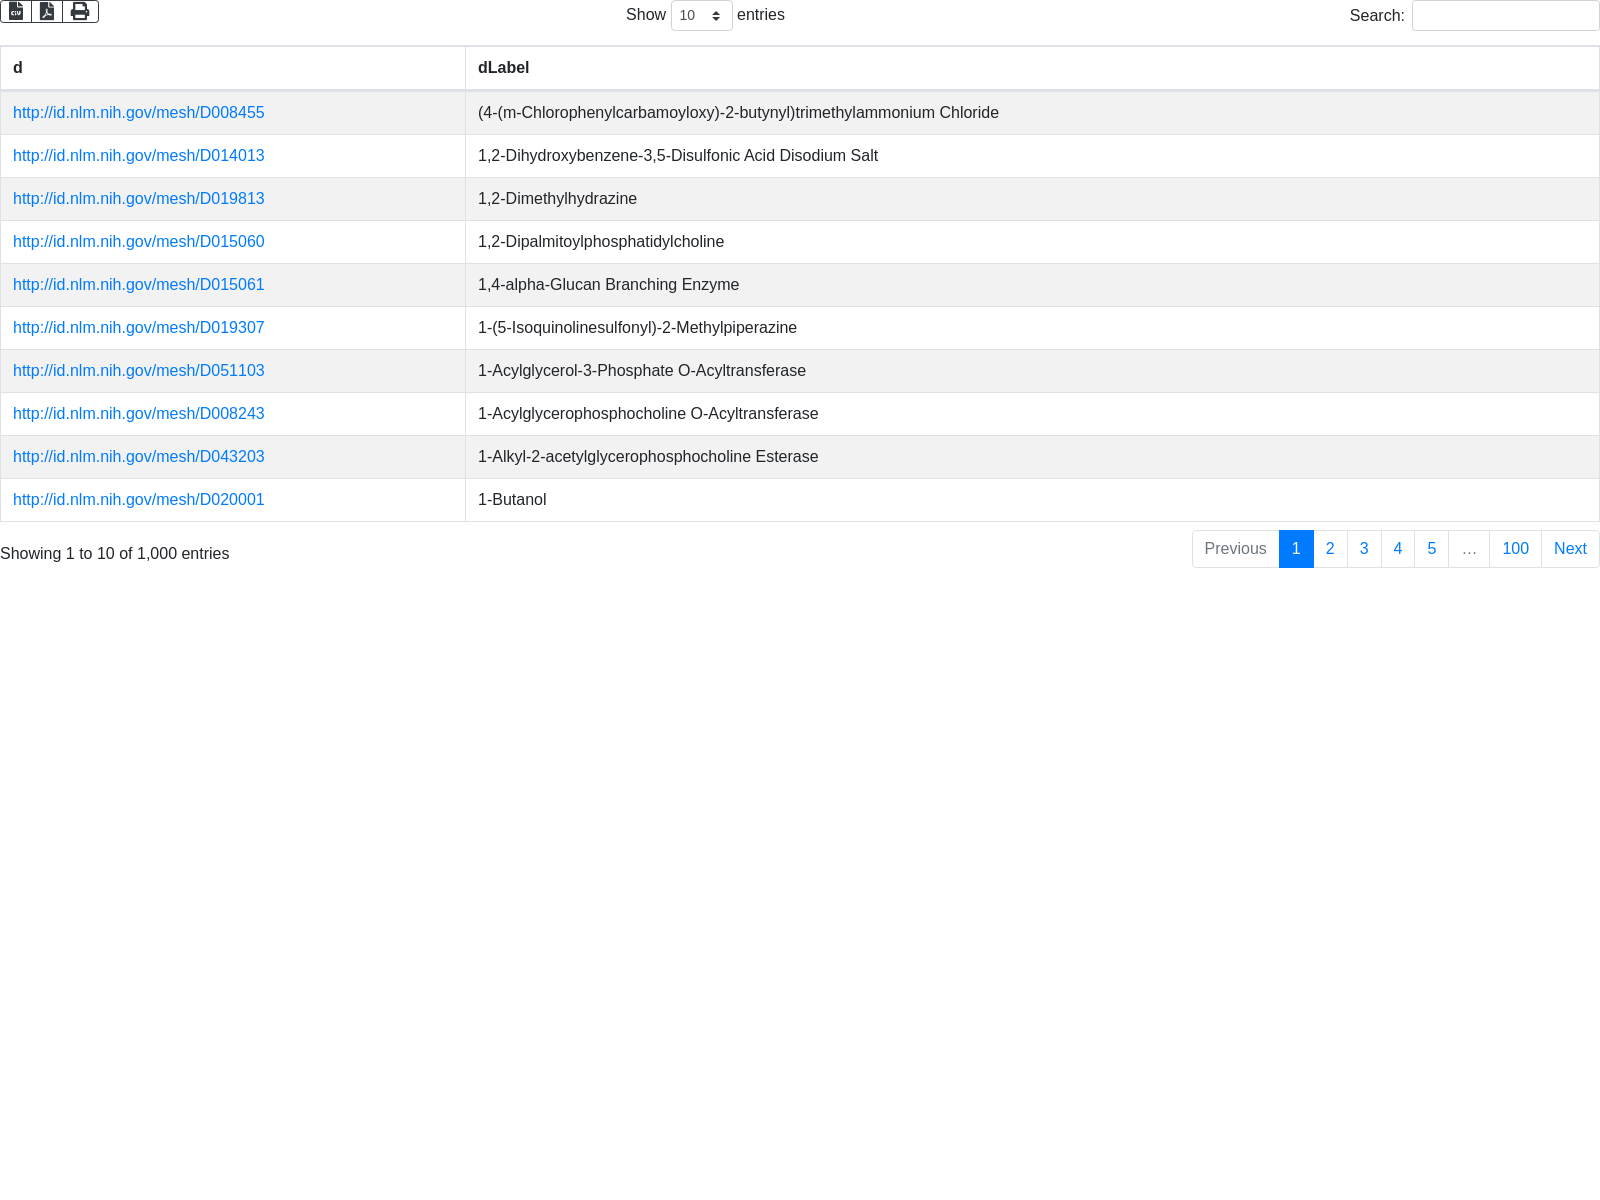
Task: Select page 5 in pagination
Action: pos(1432,549)
